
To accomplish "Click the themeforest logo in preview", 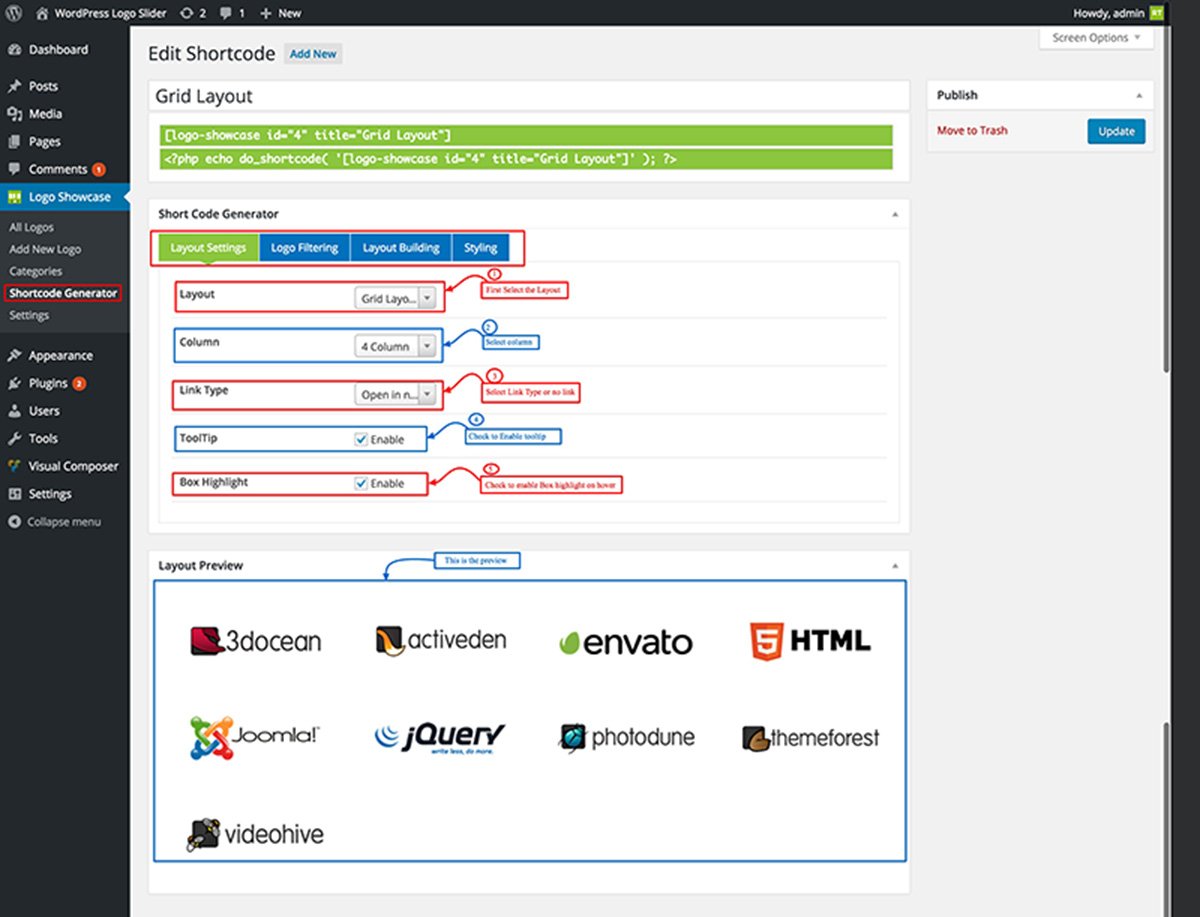I will [811, 738].
